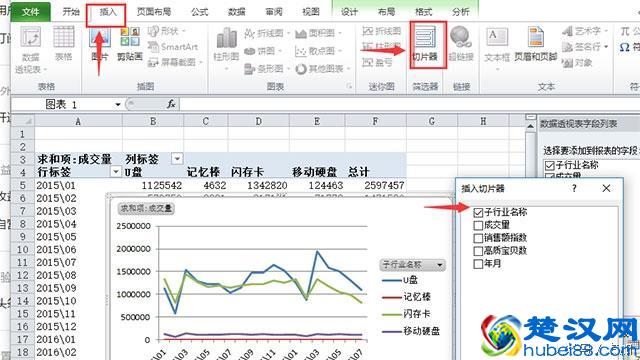The image size is (640, 360).
Task: Click the Slicer (切片器) button
Action: tap(424, 45)
